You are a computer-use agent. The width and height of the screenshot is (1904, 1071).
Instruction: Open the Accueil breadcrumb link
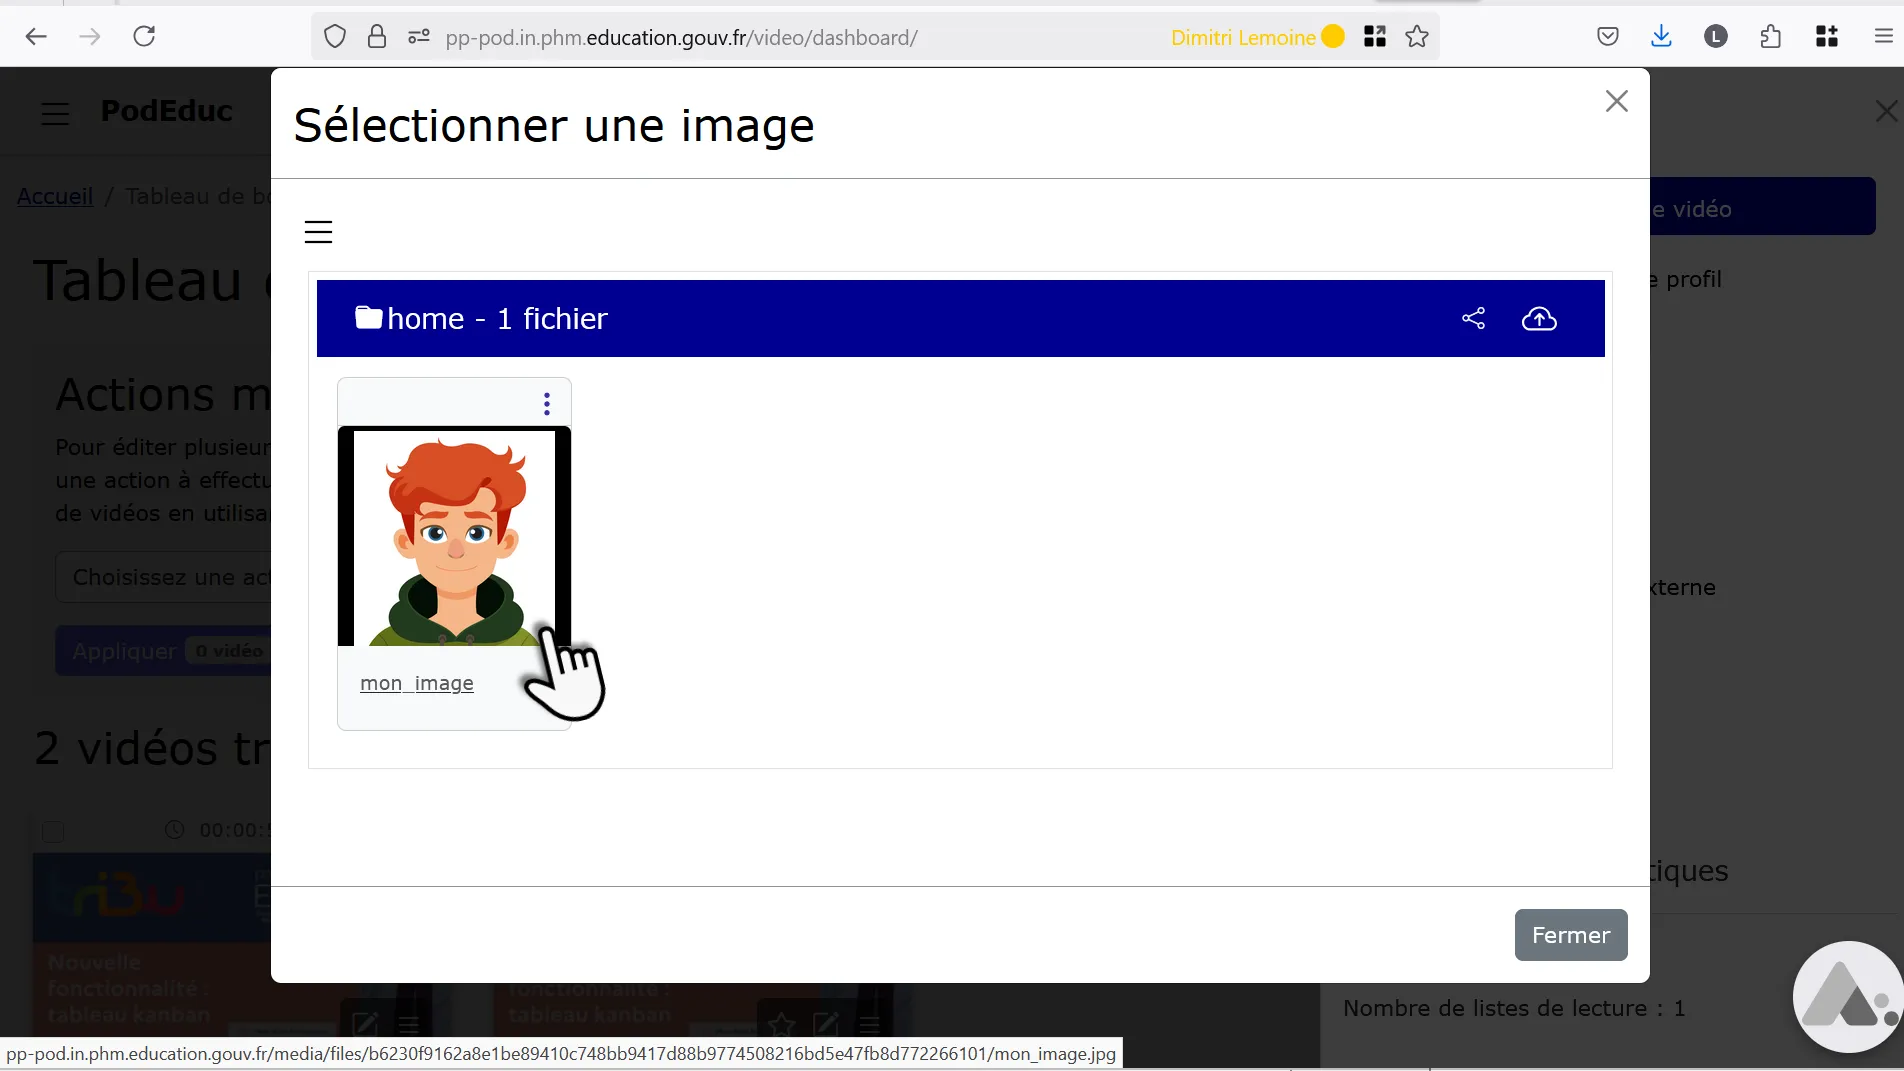55,196
